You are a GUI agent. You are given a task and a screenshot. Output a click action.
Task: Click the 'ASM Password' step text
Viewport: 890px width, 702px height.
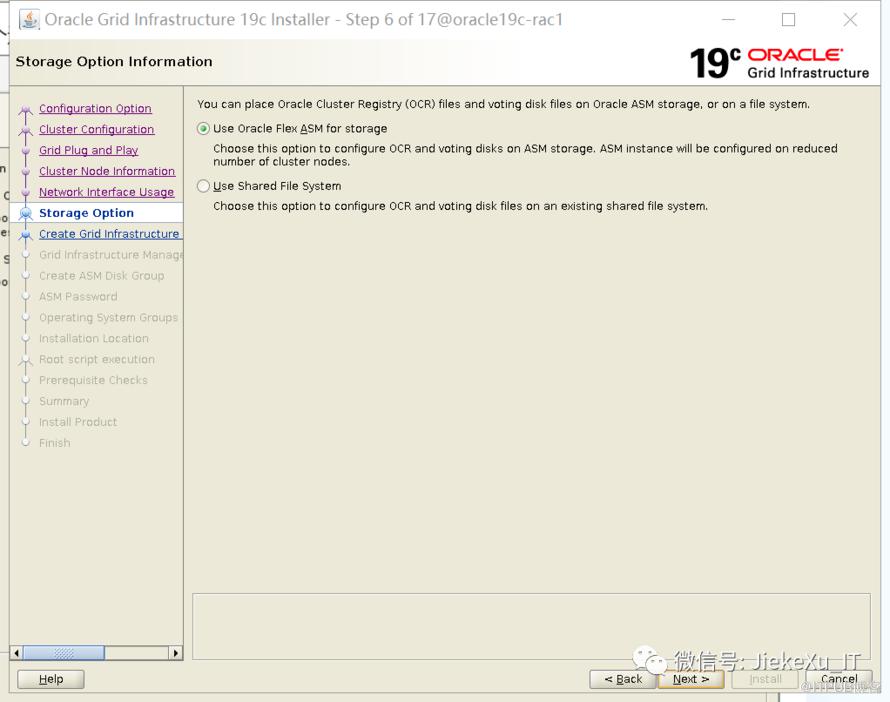[78, 297]
